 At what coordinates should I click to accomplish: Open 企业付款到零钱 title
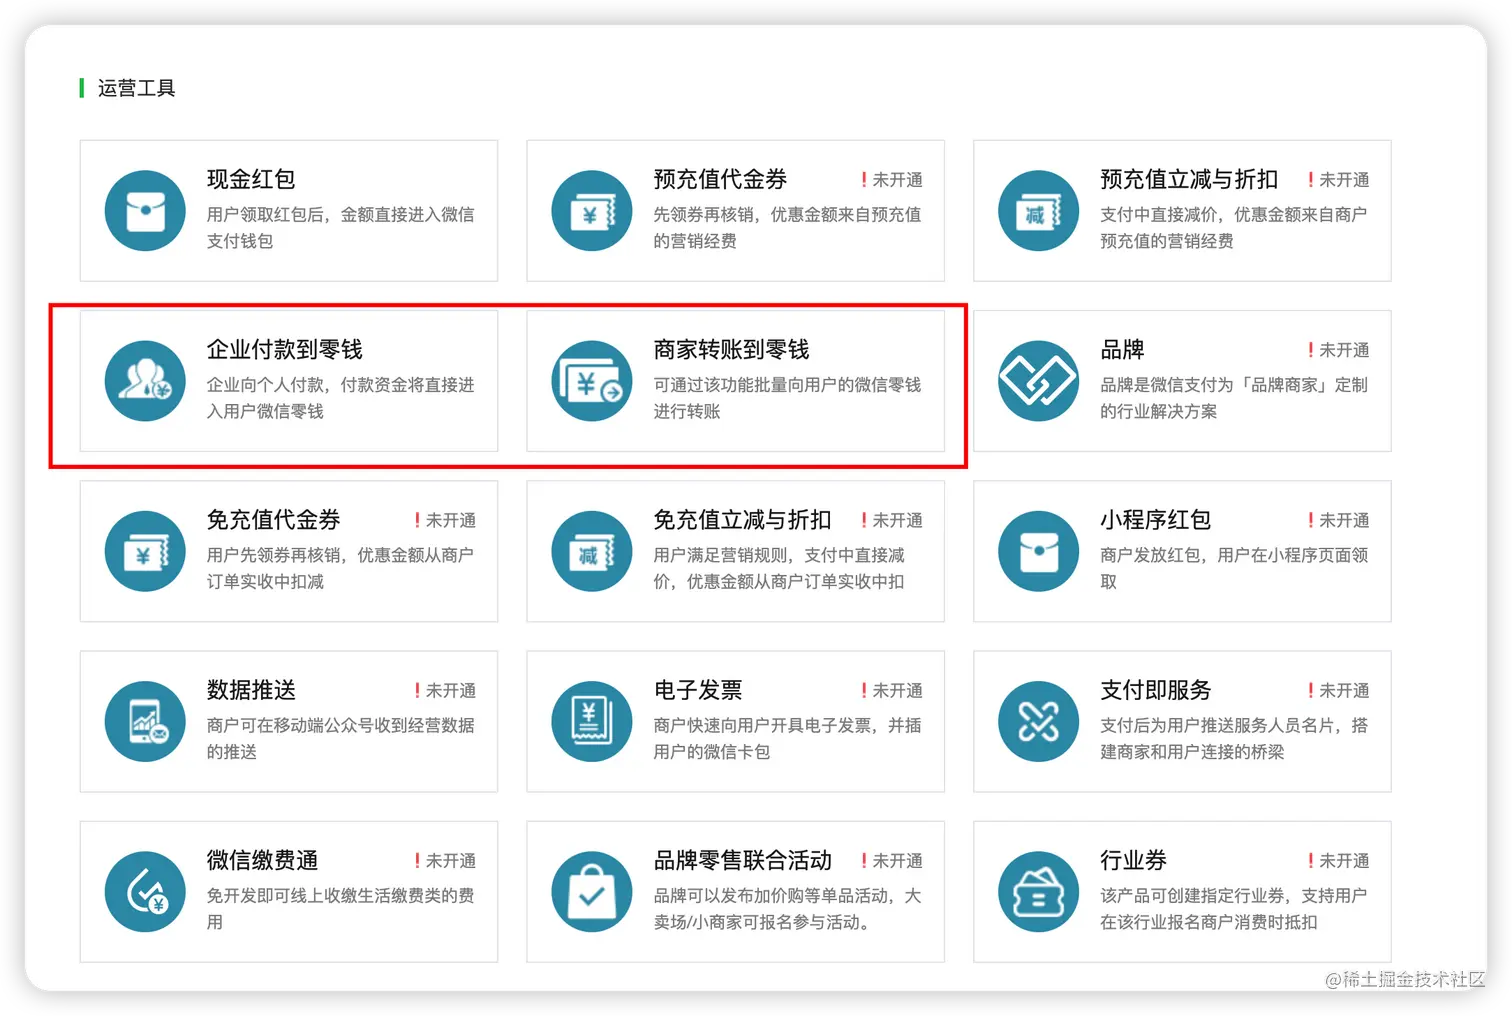(x=285, y=349)
